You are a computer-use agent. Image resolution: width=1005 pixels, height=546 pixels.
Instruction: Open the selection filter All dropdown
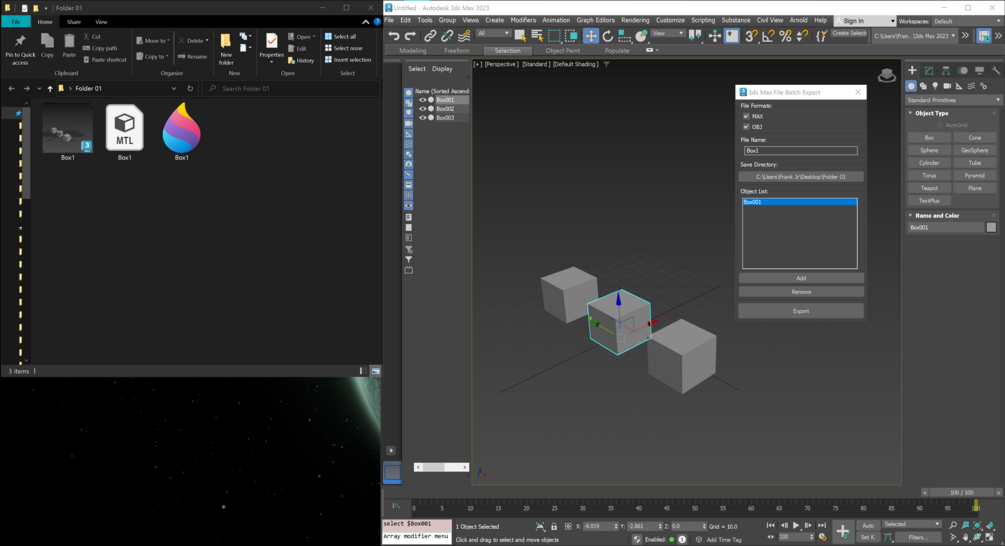pos(493,33)
